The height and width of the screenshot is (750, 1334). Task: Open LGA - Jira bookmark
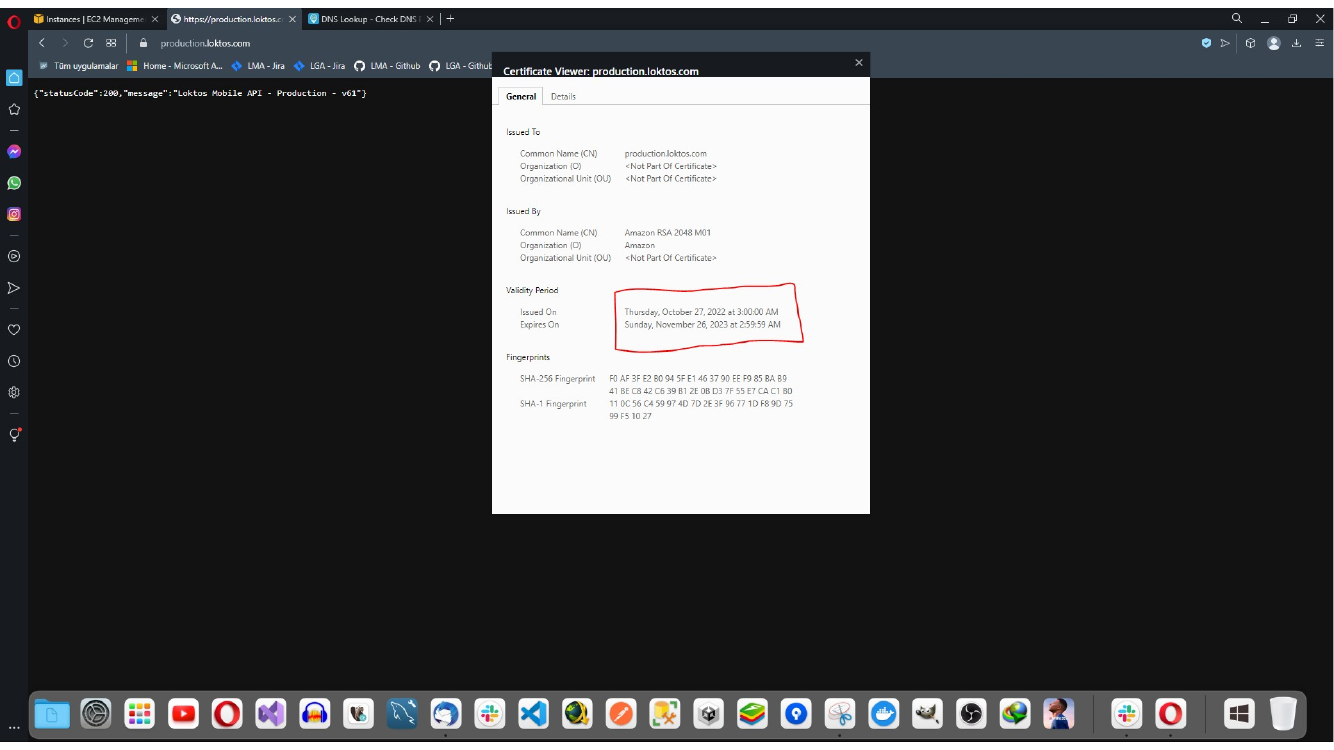(x=319, y=66)
